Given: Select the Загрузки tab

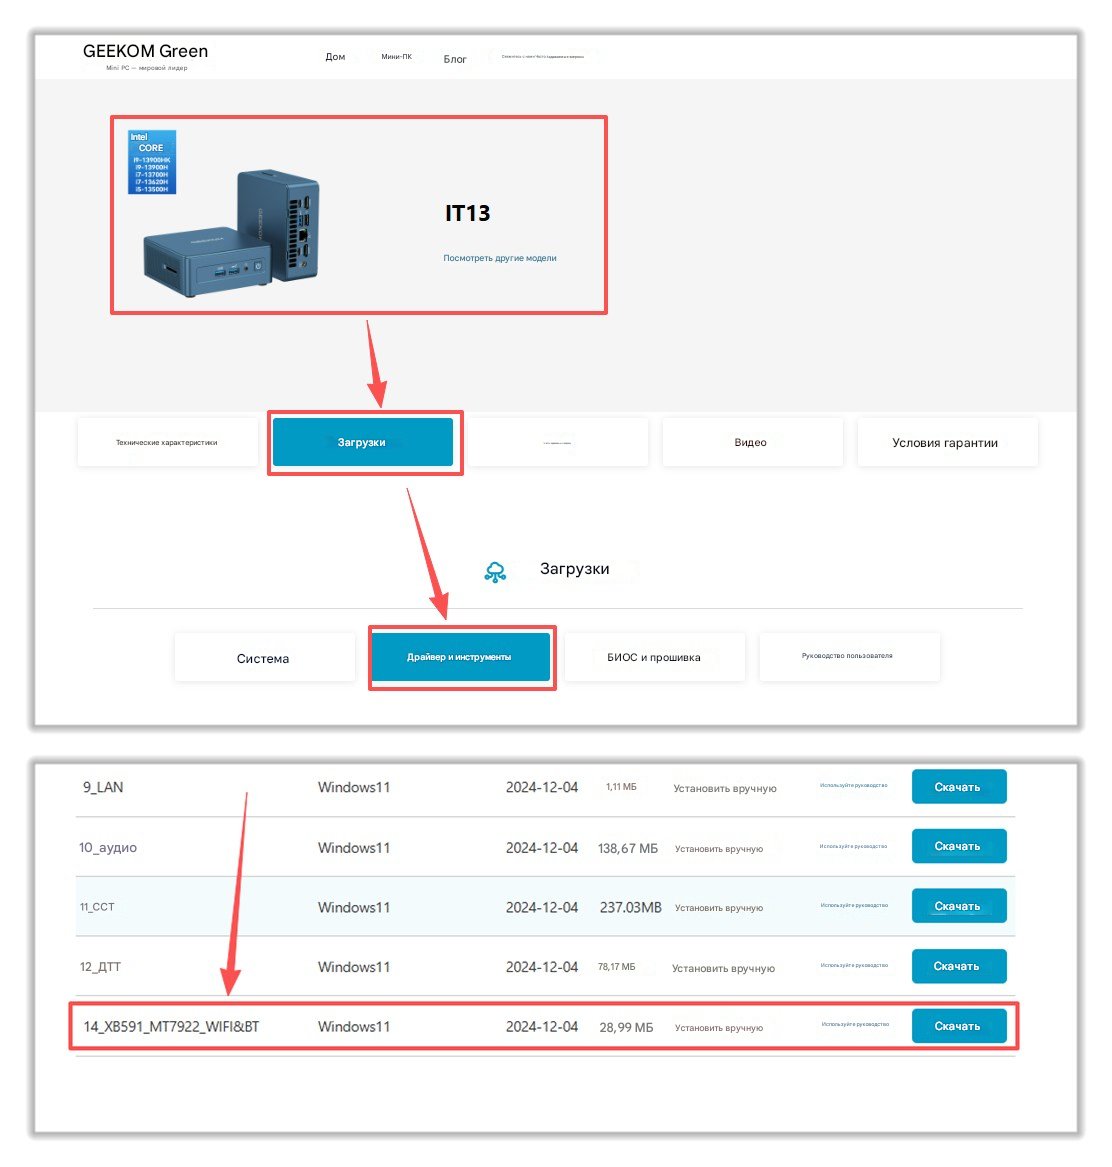Looking at the screenshot, I should pyautogui.click(x=362, y=442).
